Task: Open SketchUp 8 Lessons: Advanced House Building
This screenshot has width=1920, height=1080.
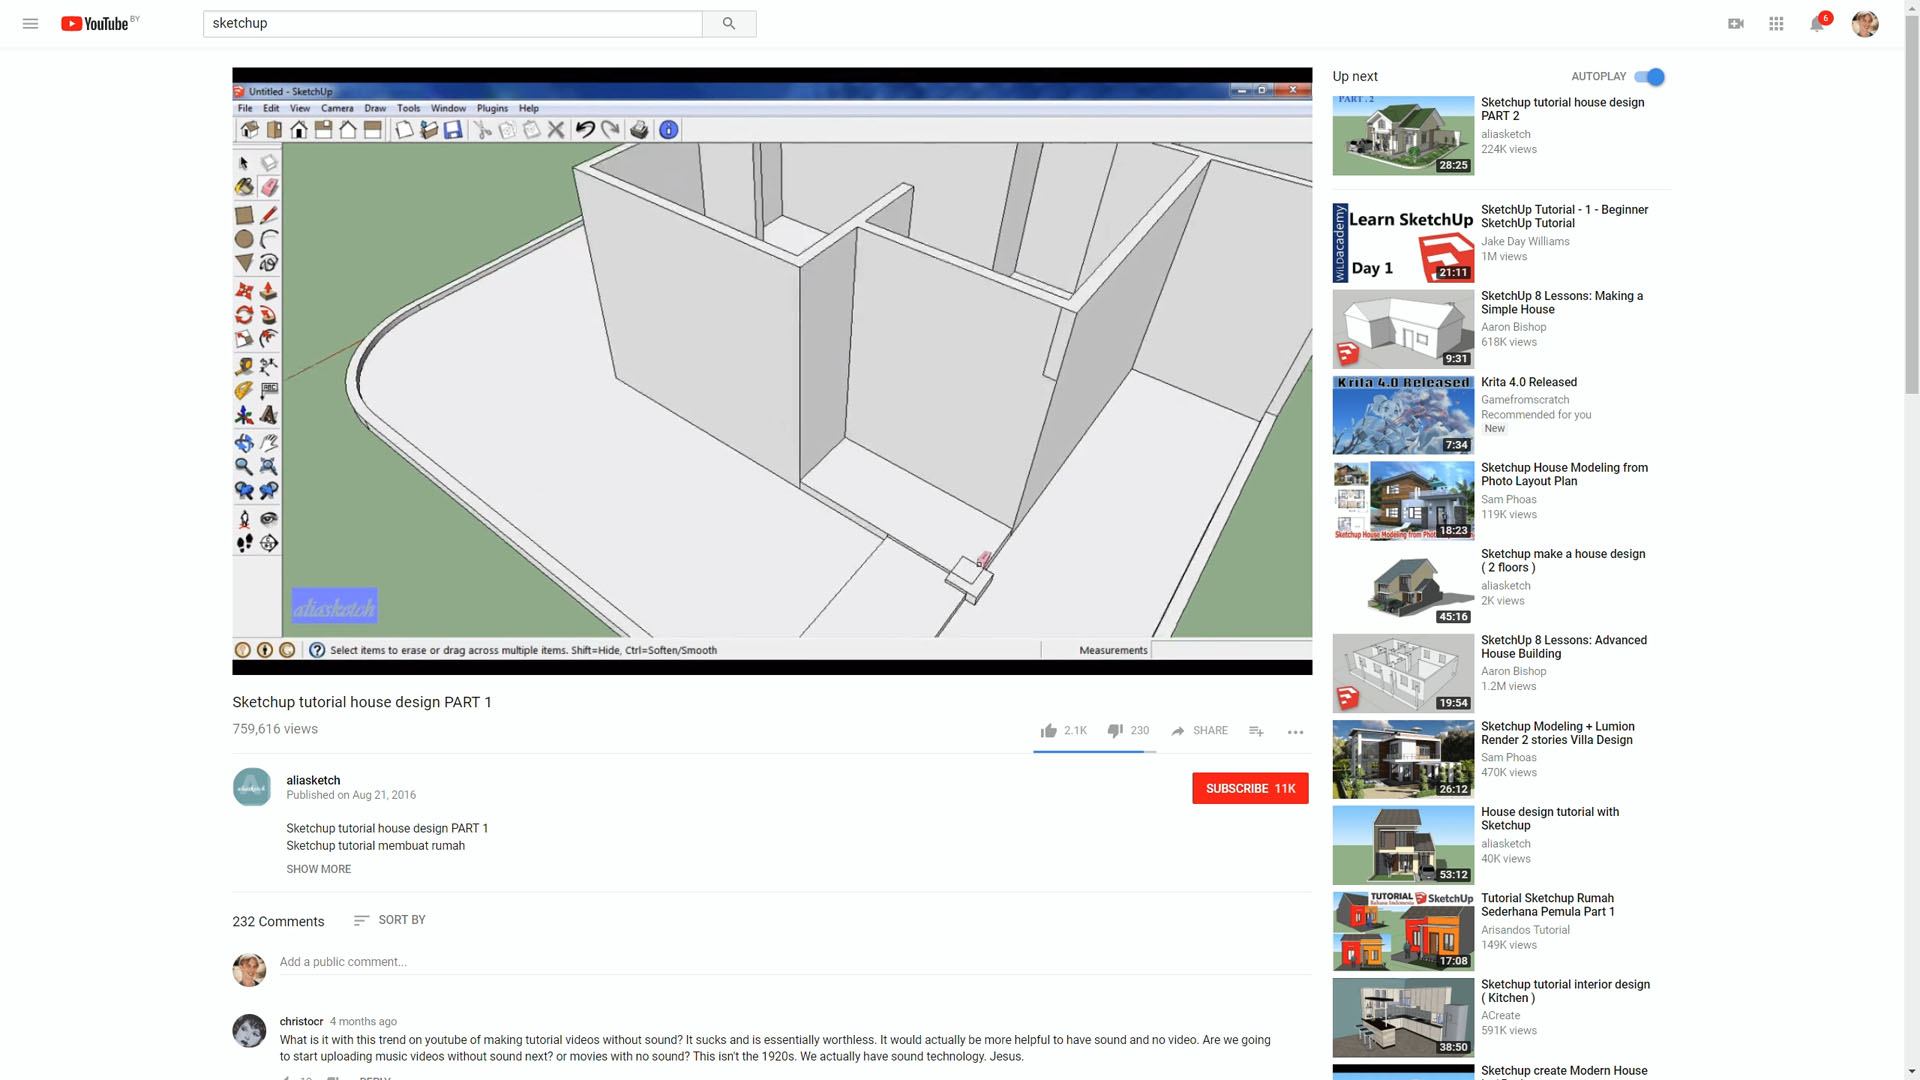Action: point(1564,647)
